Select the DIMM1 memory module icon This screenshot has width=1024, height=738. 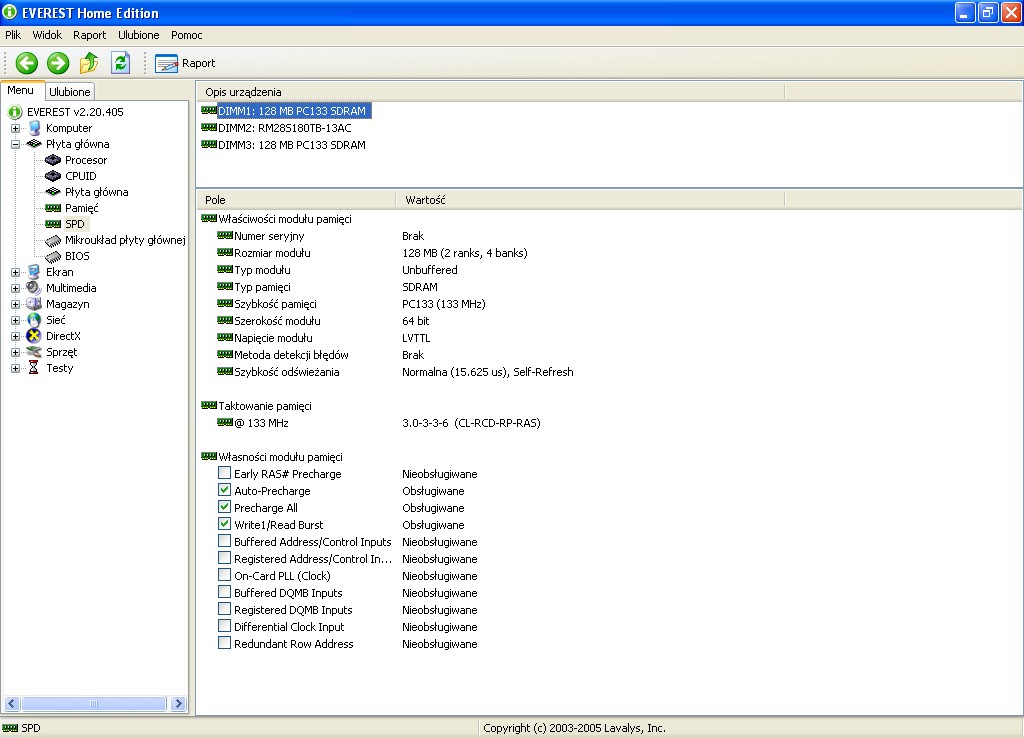tap(209, 110)
